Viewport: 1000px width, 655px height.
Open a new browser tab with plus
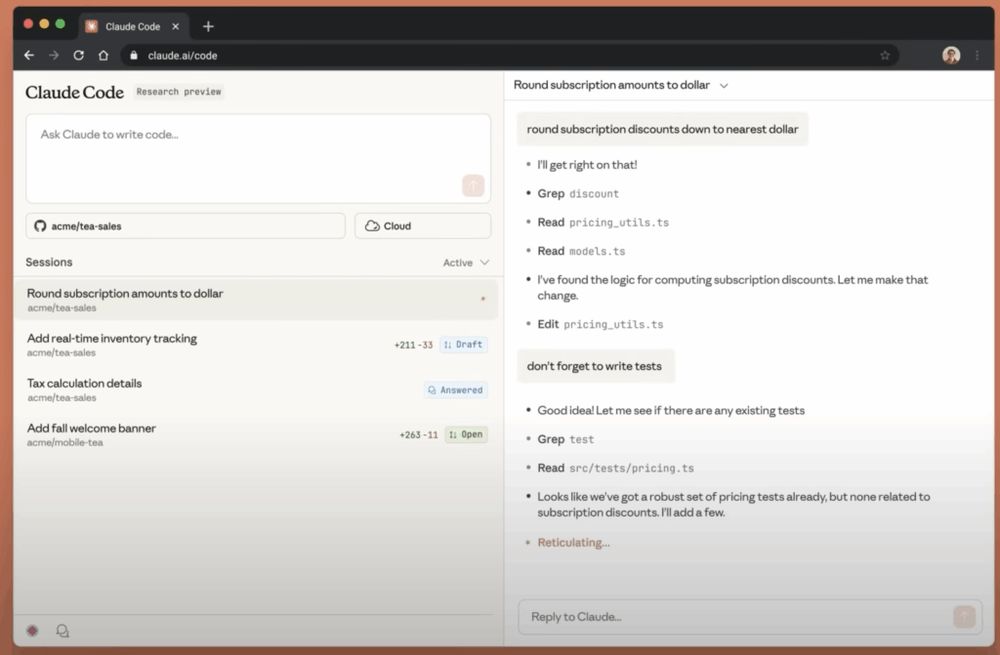pos(208,26)
